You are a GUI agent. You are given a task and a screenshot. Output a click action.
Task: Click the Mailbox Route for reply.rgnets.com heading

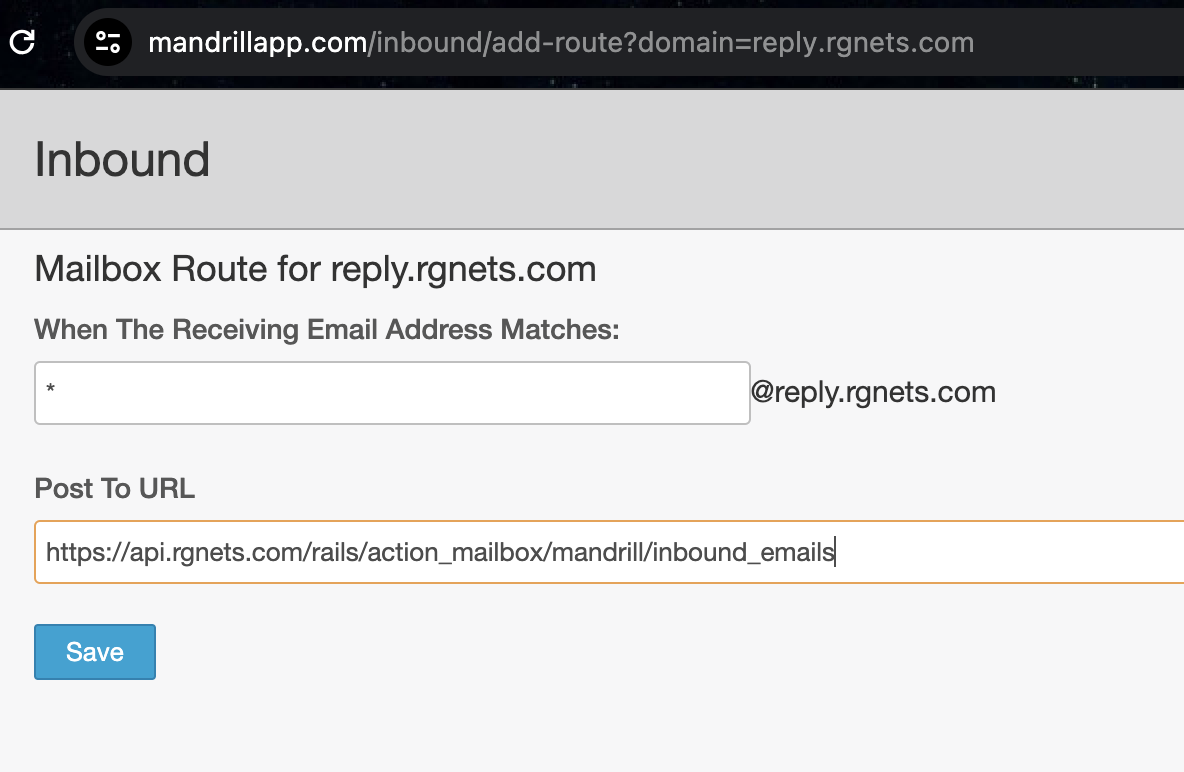(315, 269)
